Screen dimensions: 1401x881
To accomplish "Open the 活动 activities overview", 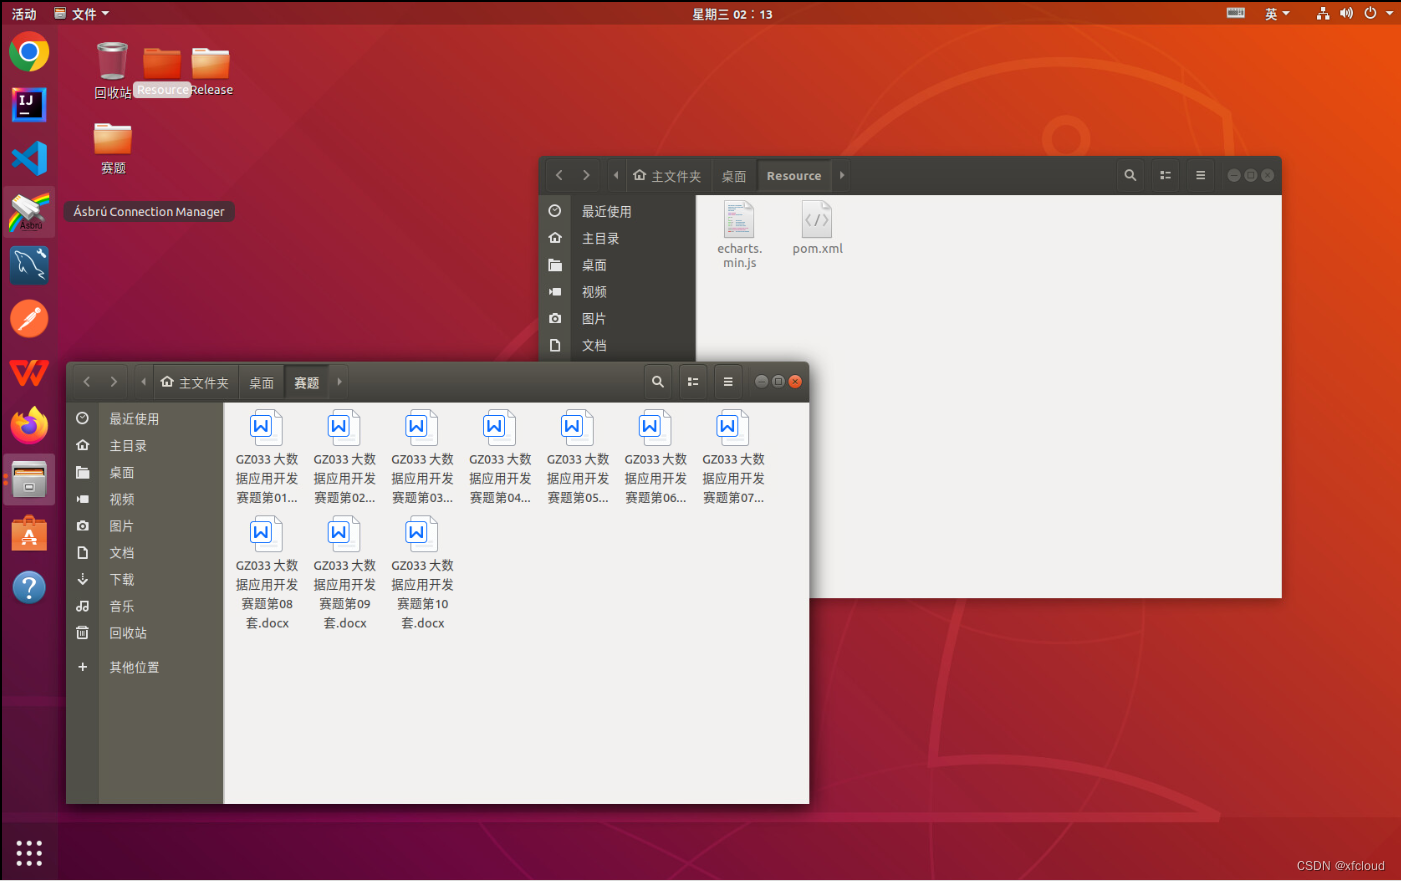I will (x=24, y=14).
